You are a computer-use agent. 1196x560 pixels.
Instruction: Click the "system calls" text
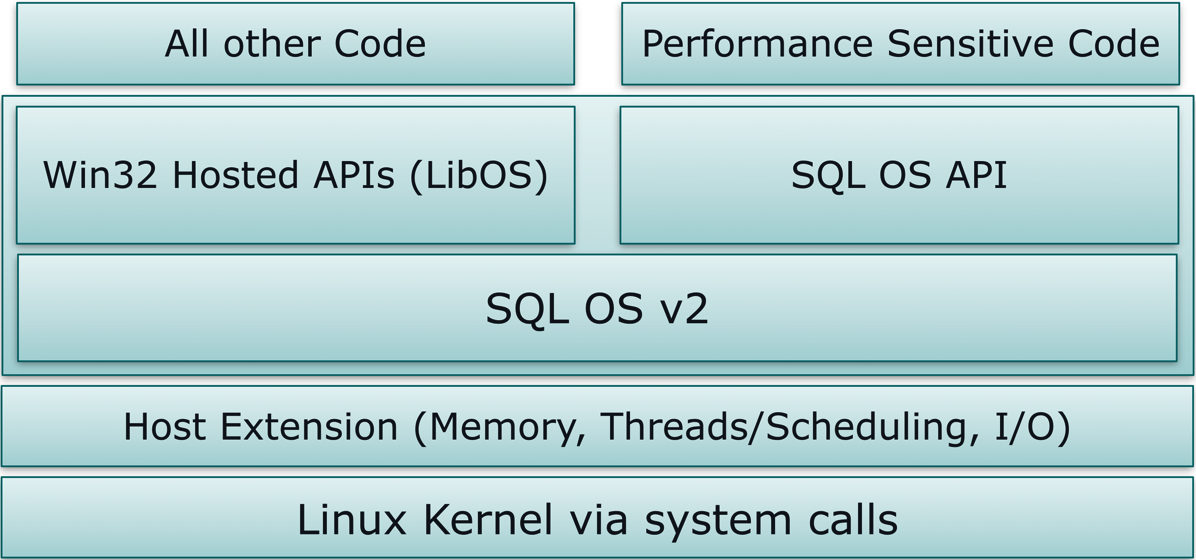770,519
